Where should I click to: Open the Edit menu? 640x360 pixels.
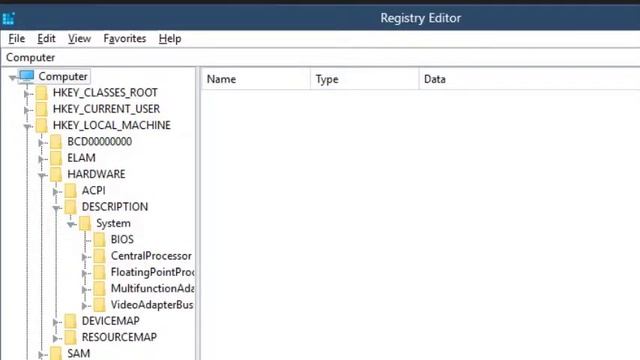coord(46,39)
